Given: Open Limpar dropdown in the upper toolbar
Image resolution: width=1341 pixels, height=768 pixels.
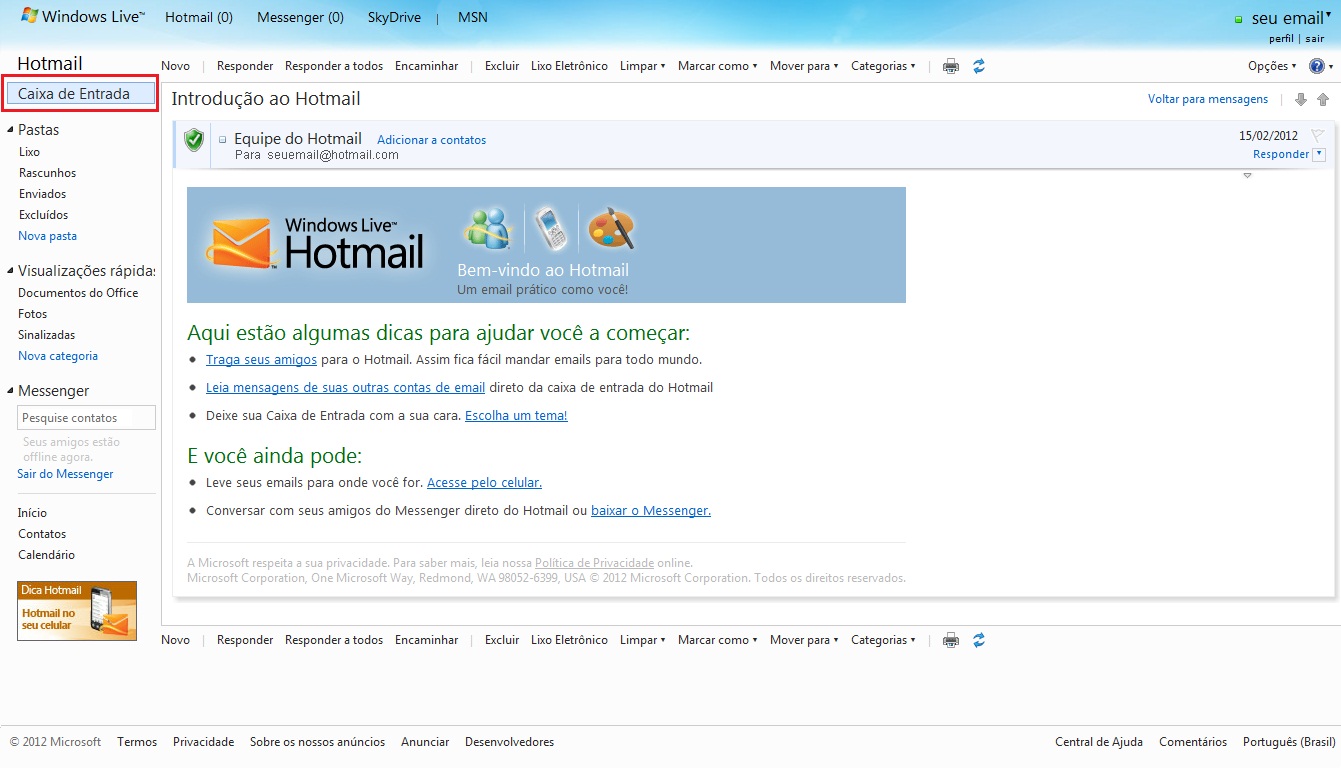Looking at the screenshot, I should (x=642, y=66).
